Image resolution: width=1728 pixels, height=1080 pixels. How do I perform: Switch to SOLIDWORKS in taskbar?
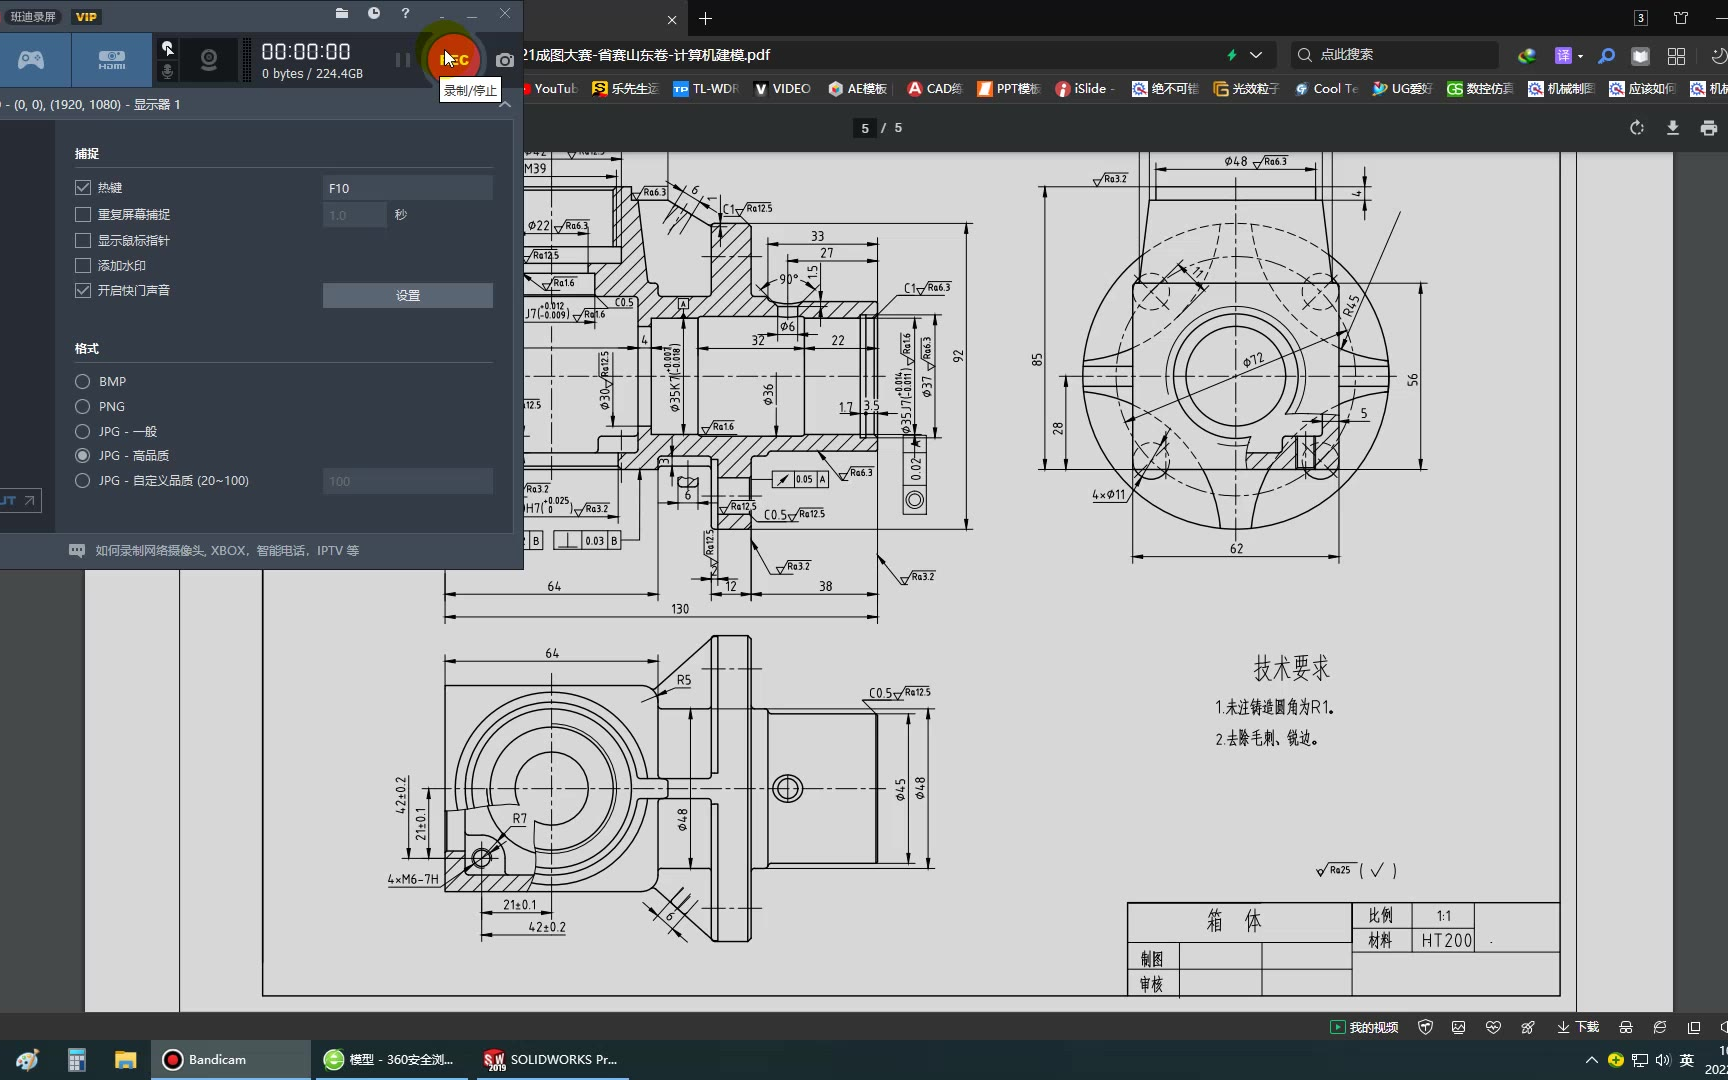coord(551,1060)
